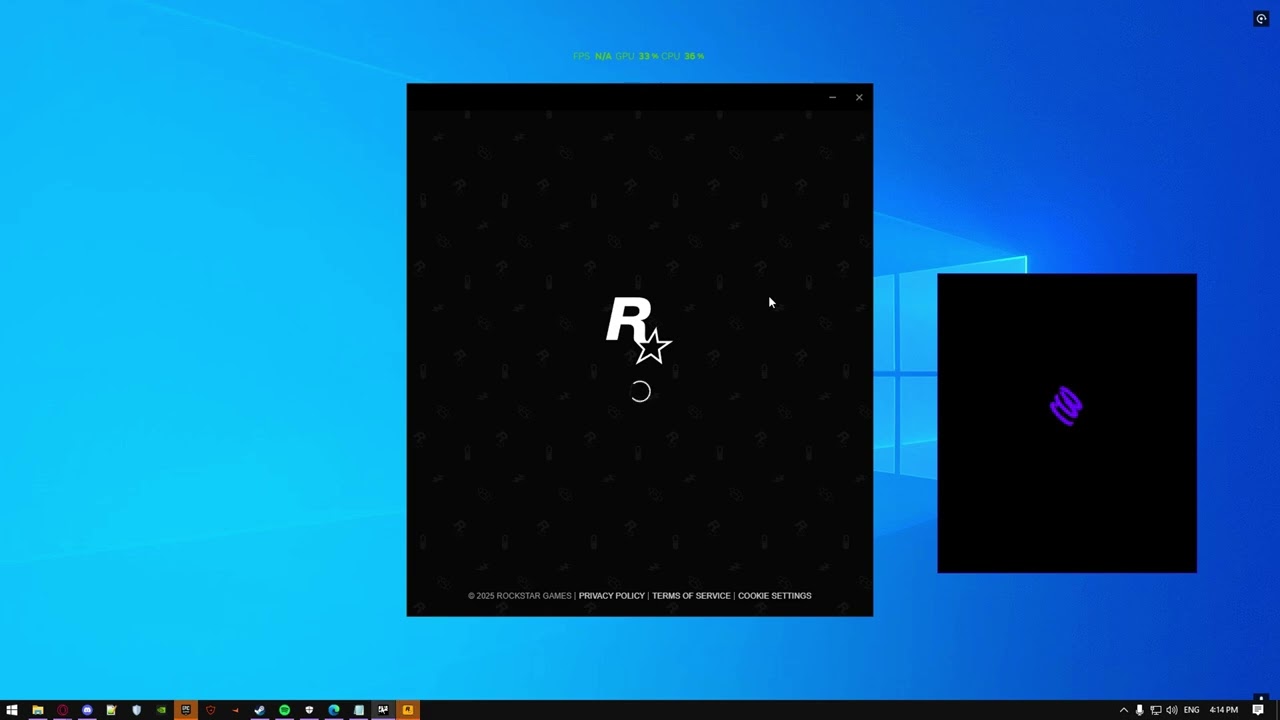Open the green Nvidia app on taskbar

point(161,710)
